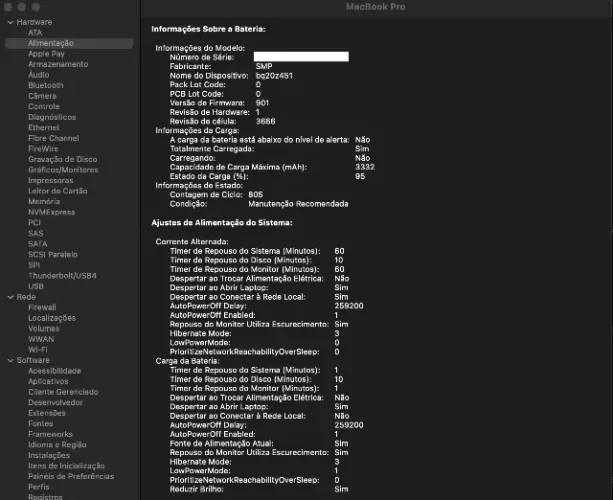Open SAS hardware entry
The height and width of the screenshot is (500, 613).
35,233
